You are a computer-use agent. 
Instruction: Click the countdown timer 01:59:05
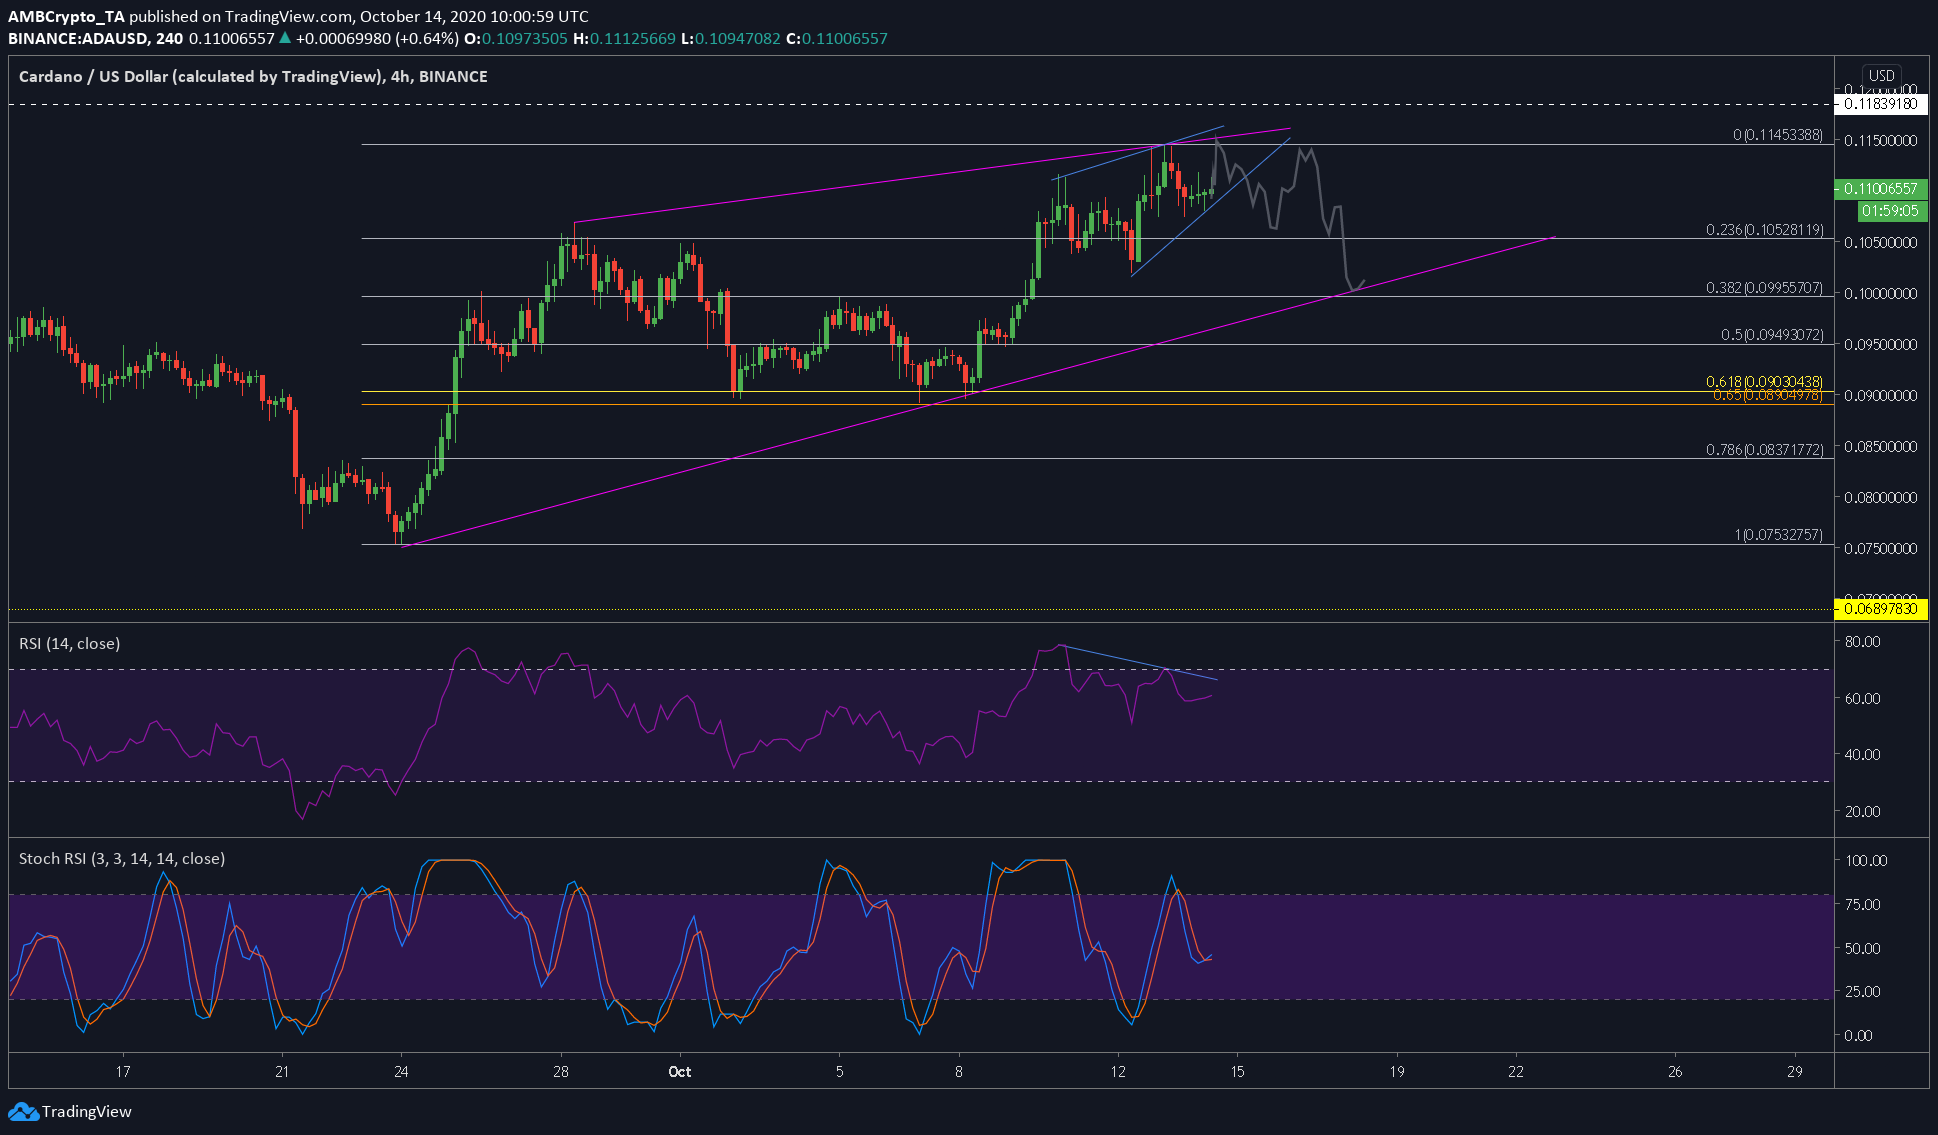pos(1890,211)
